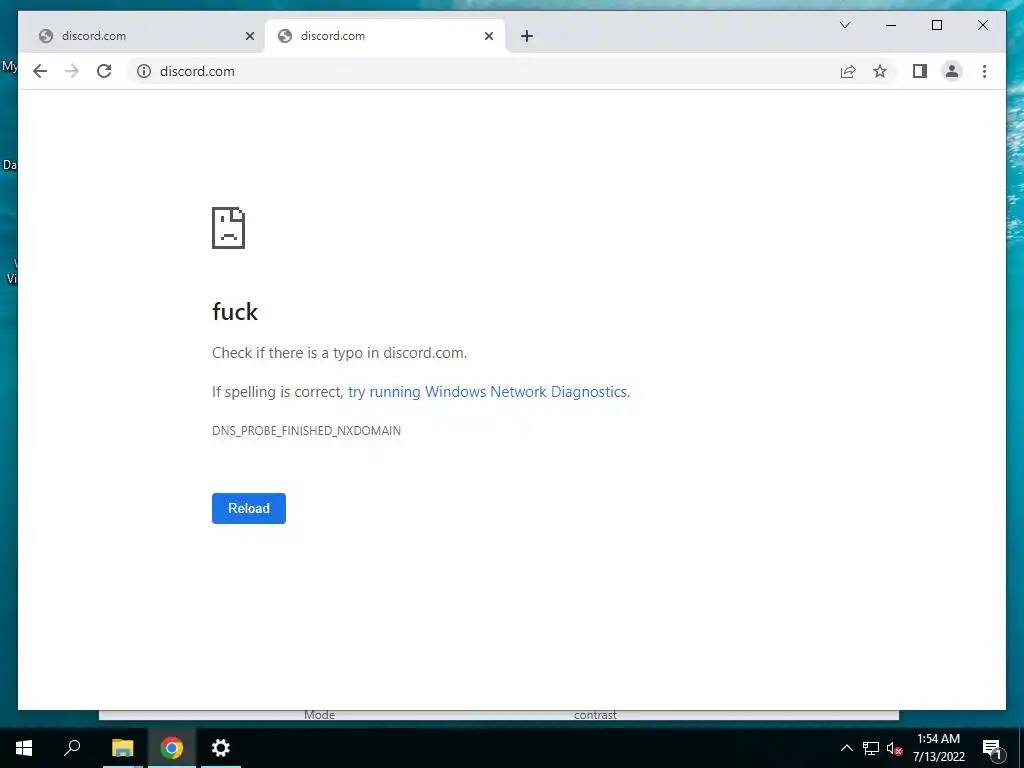Image resolution: width=1024 pixels, height=768 pixels.
Task: Close the first discord.com tab
Action: tap(249, 36)
